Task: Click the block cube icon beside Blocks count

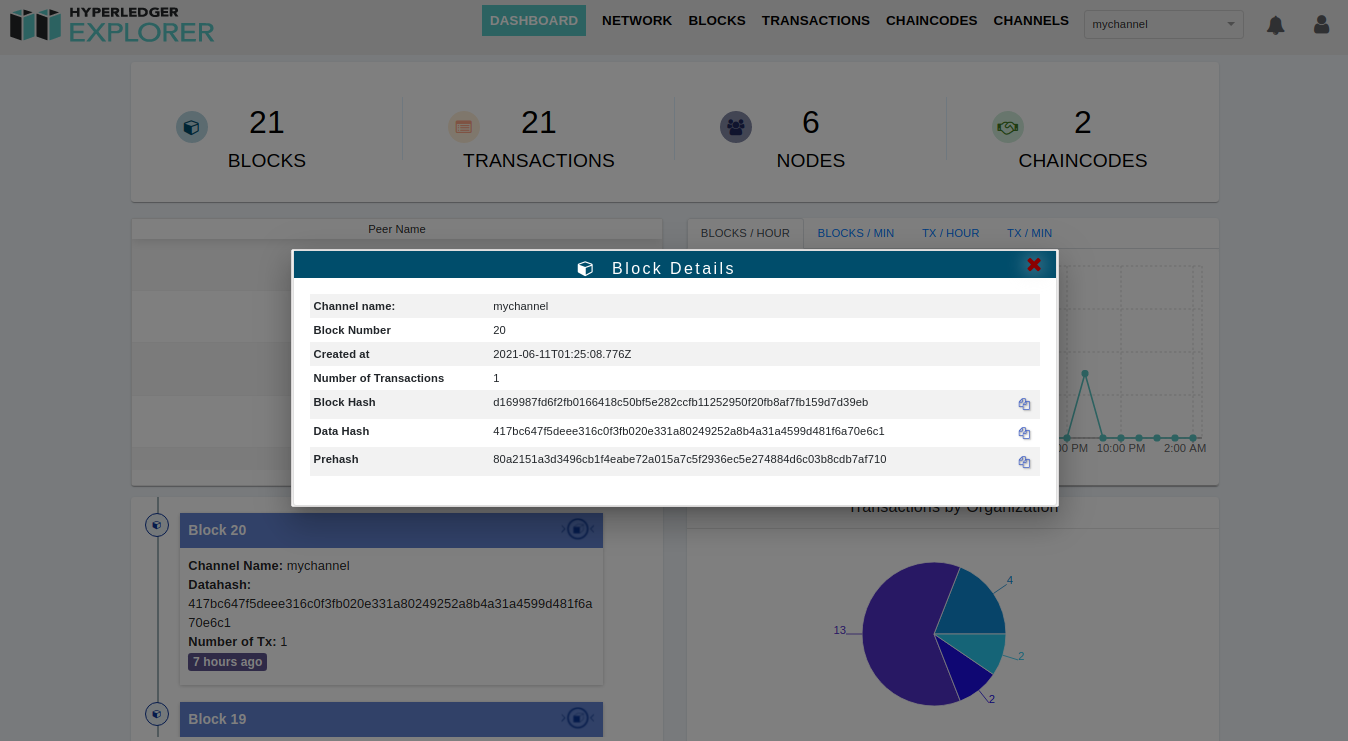Action: click(x=192, y=127)
